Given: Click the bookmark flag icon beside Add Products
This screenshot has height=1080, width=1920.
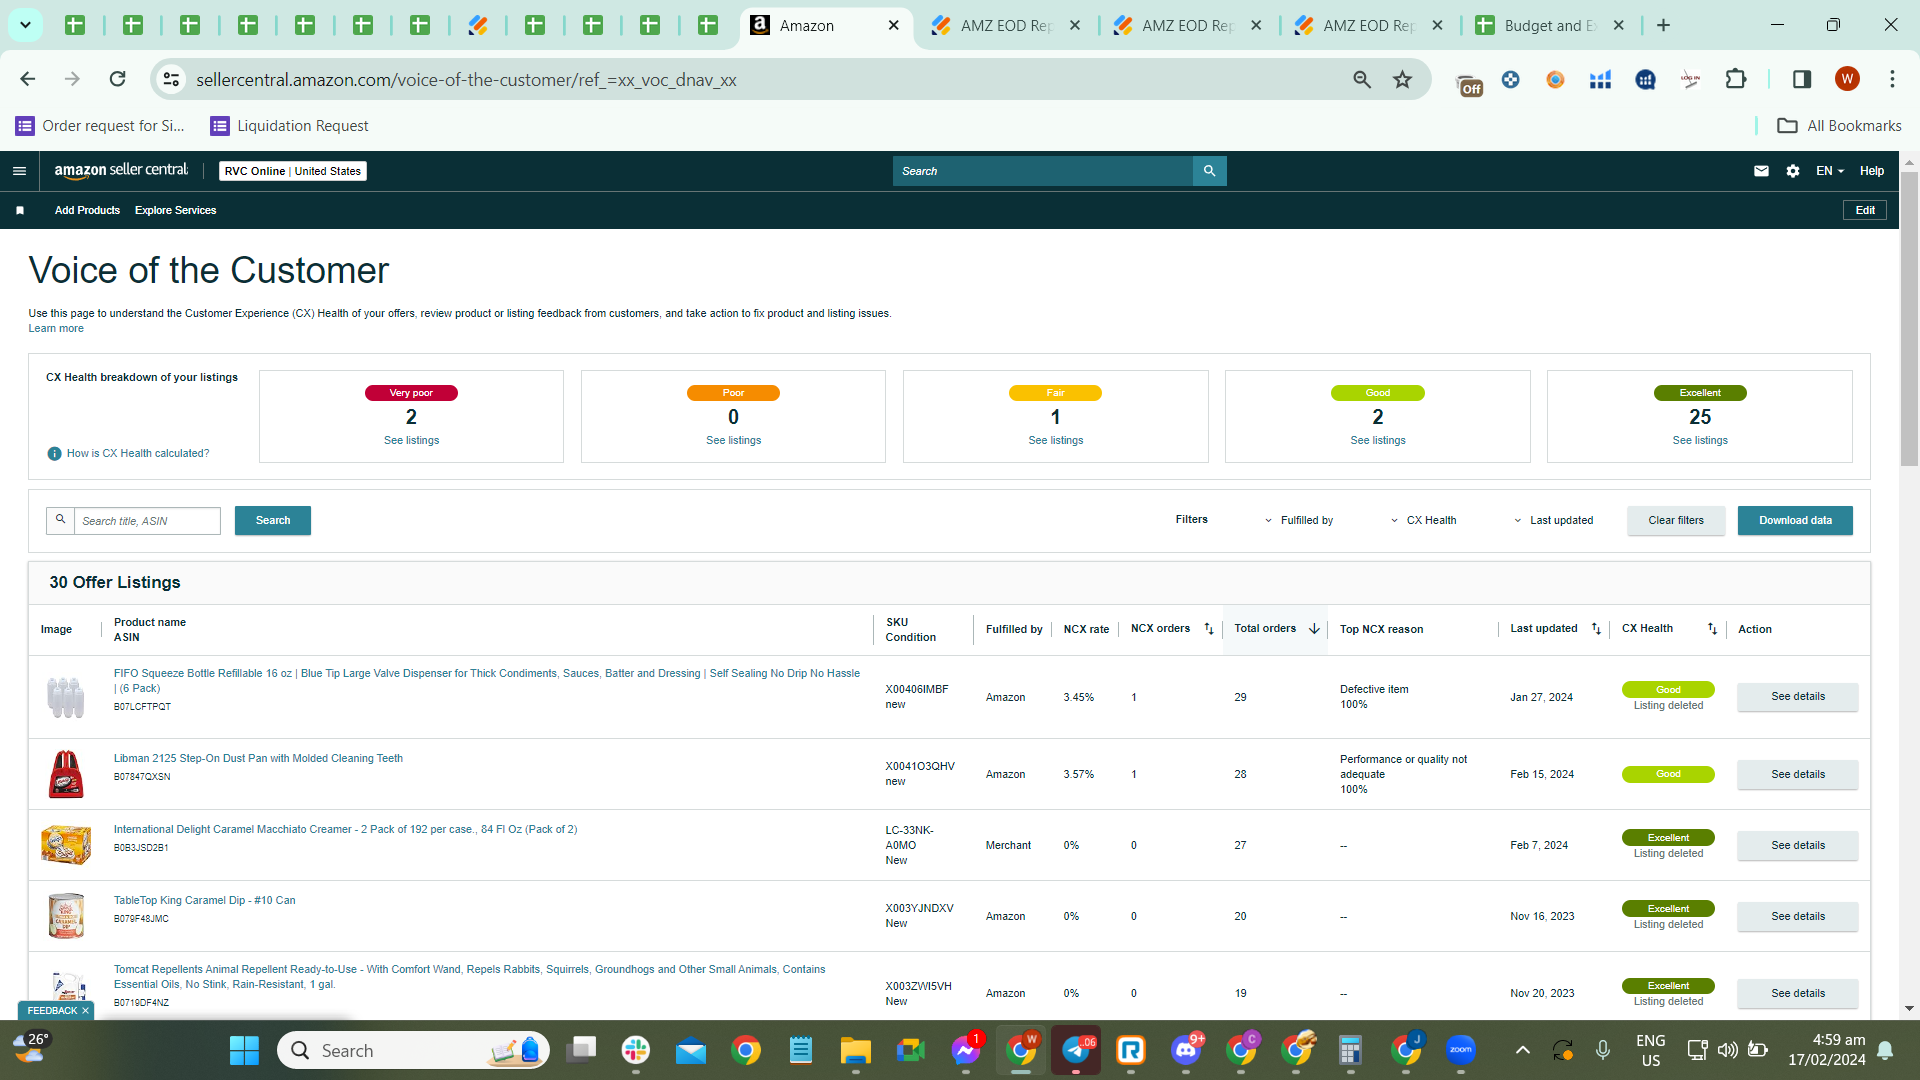Looking at the screenshot, I should coord(20,210).
